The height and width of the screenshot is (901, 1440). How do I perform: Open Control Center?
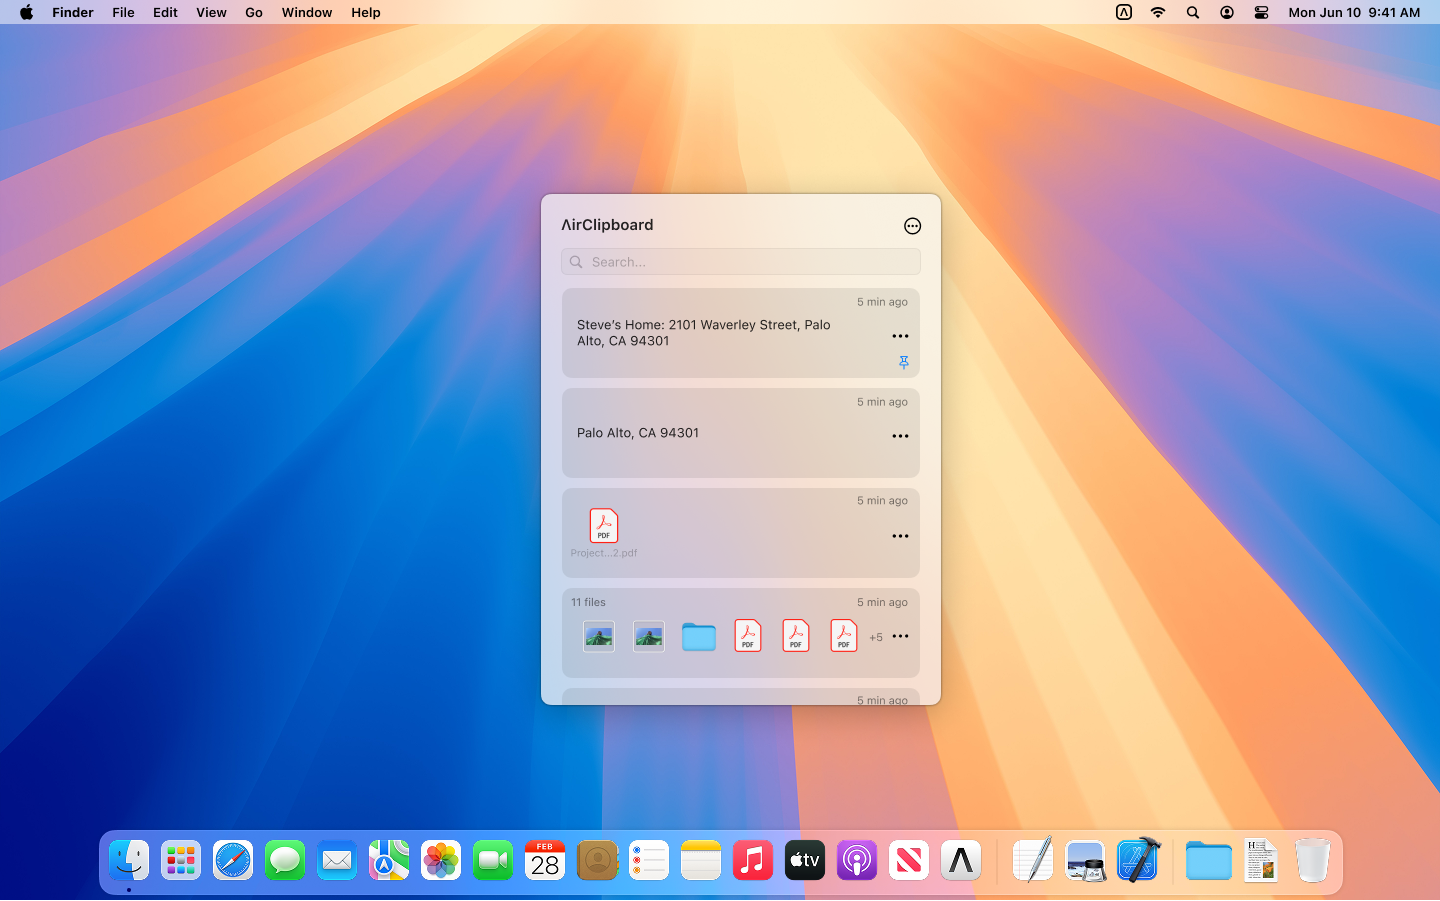click(1261, 12)
